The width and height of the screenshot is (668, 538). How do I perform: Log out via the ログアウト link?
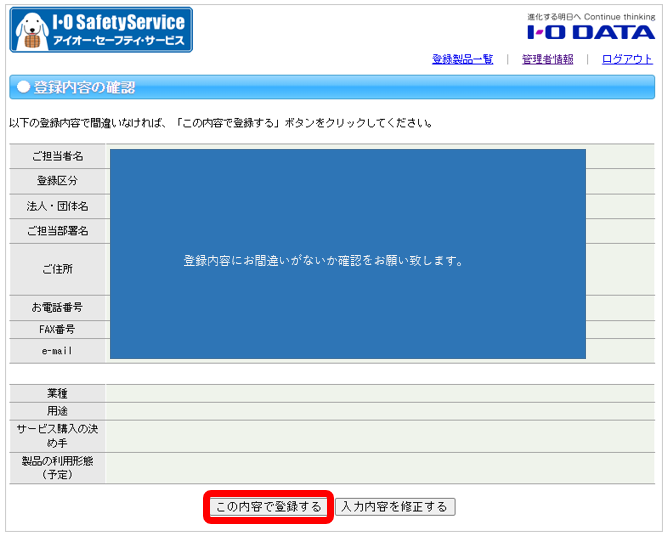click(627, 59)
